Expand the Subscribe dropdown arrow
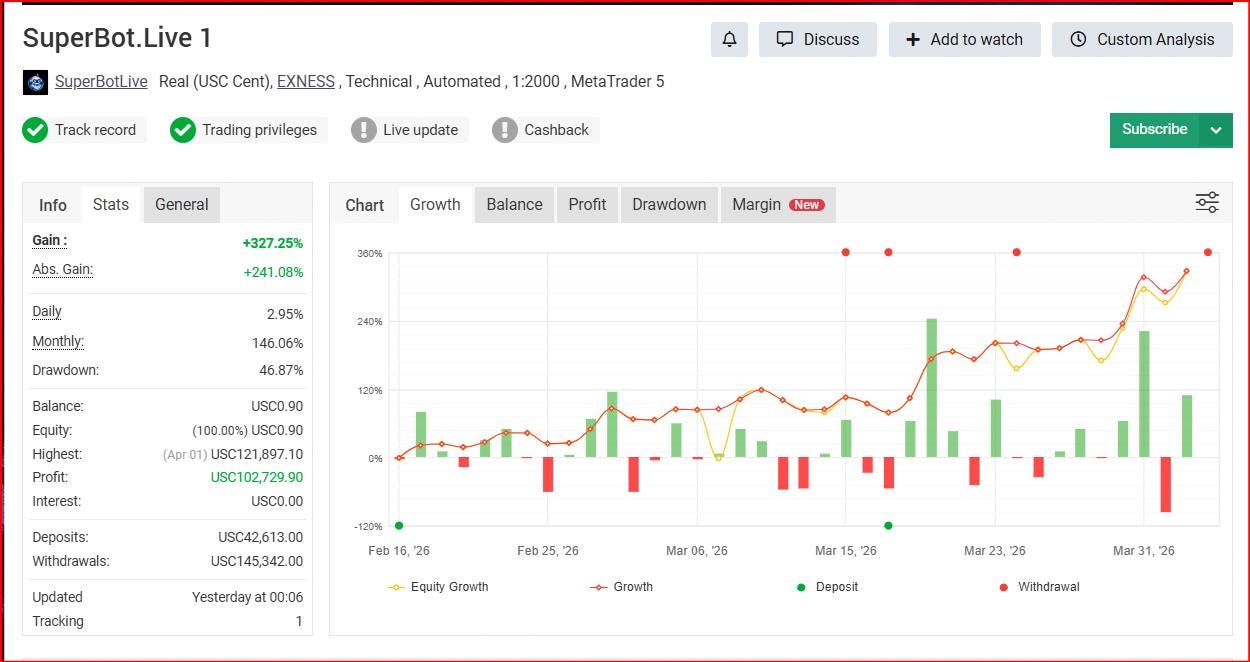1250x662 pixels. click(x=1216, y=130)
